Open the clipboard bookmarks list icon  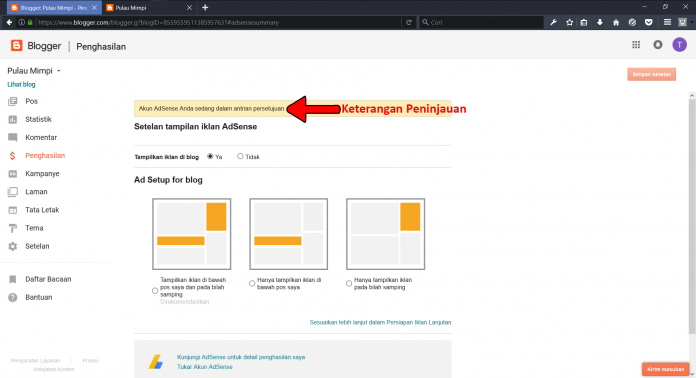pos(584,22)
